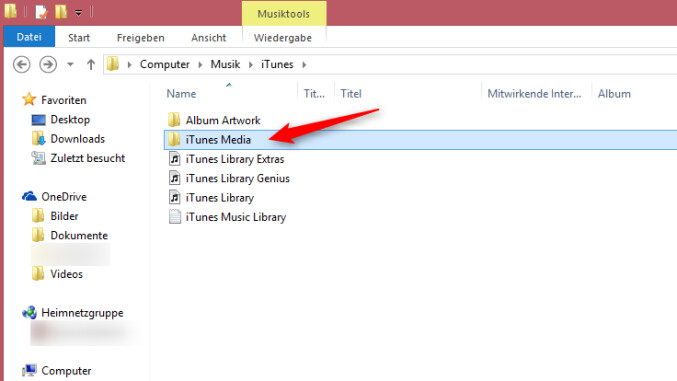Click the Desktop icon in the sidebar
Viewport: 677px width, 381px height.
click(x=38, y=120)
